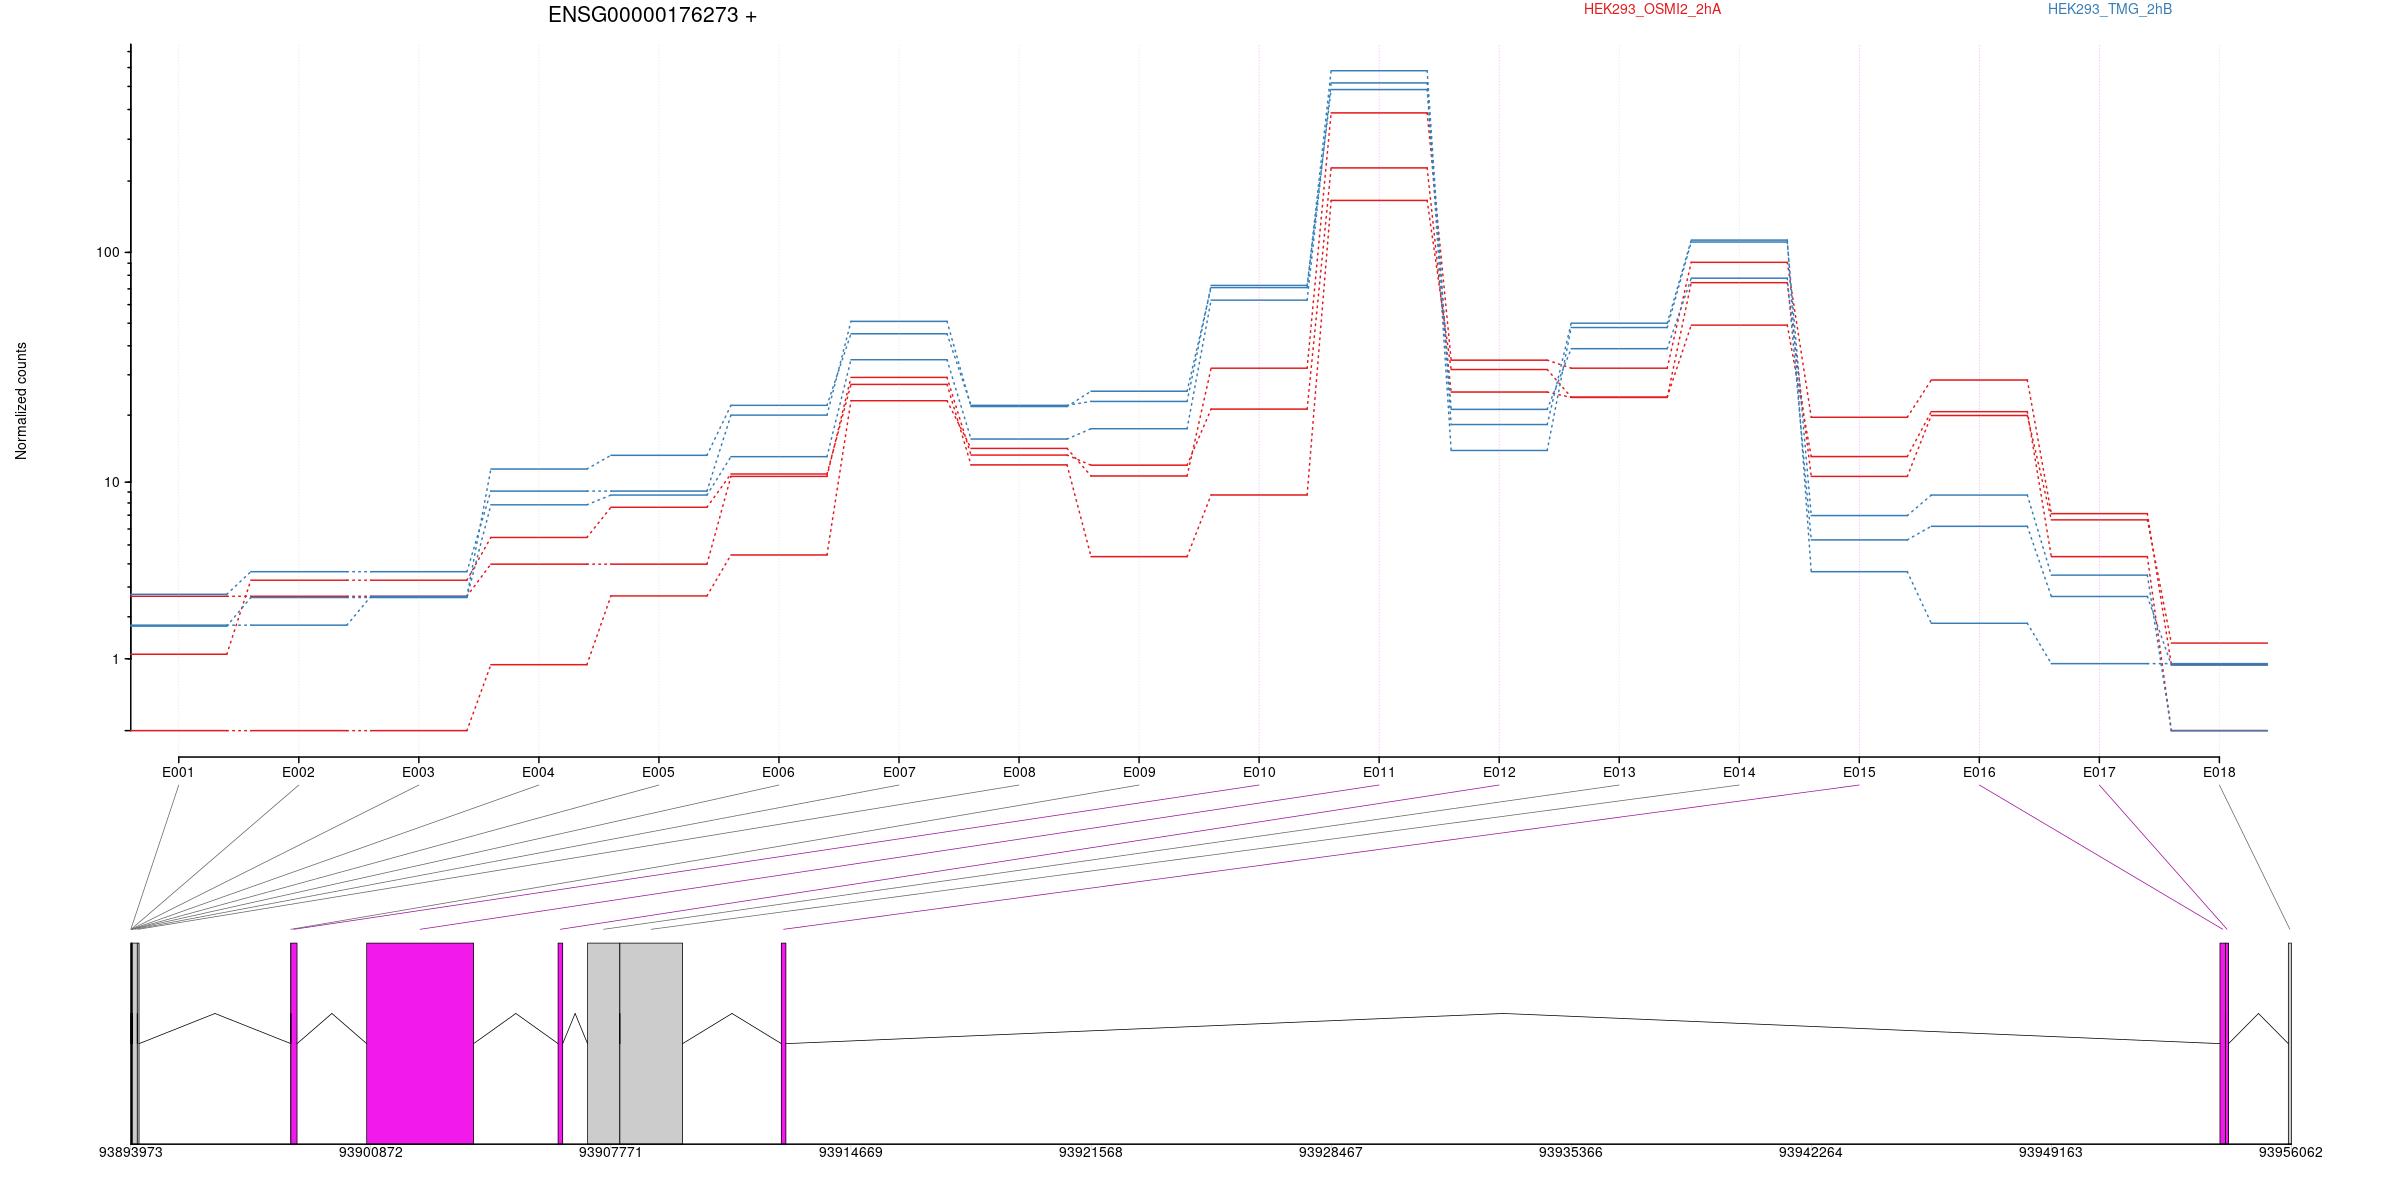Click the last gray exon near 93956062
The image size is (2400, 1200).
click(x=2290, y=1043)
